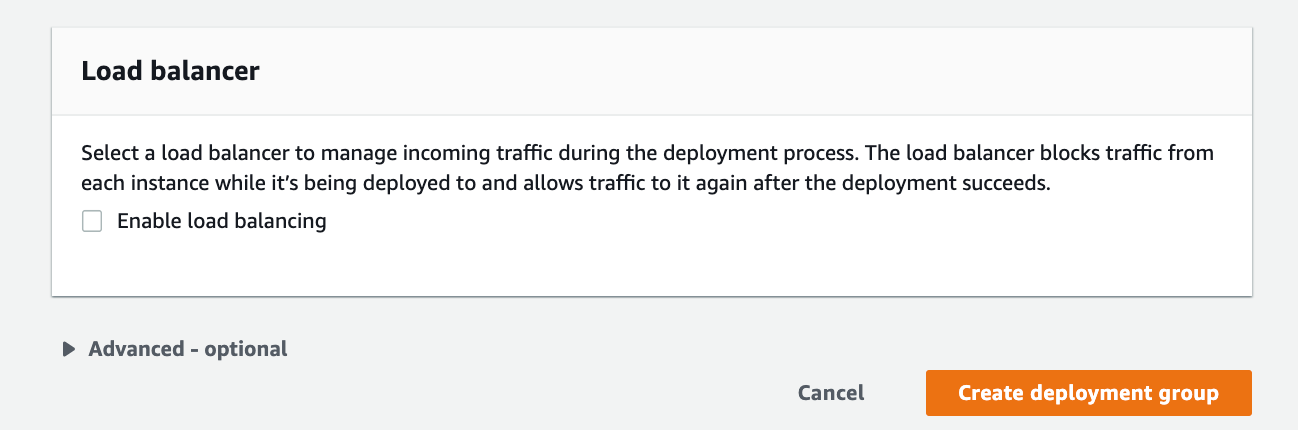Expand the Advanced - optional section
This screenshot has height=430, width=1298.
tap(176, 349)
